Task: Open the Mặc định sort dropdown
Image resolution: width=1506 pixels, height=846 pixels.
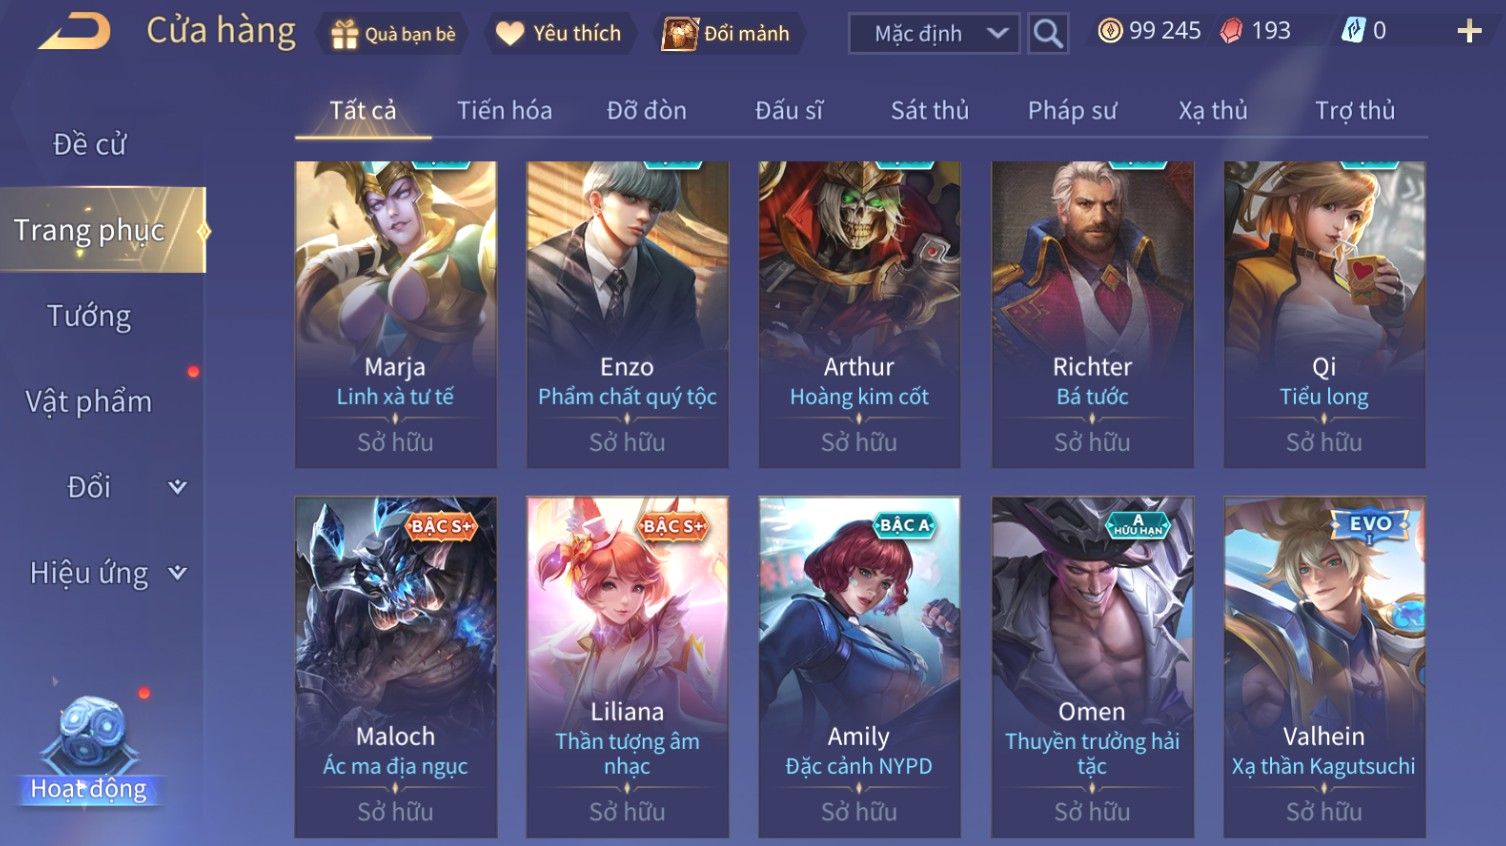Action: (934, 33)
